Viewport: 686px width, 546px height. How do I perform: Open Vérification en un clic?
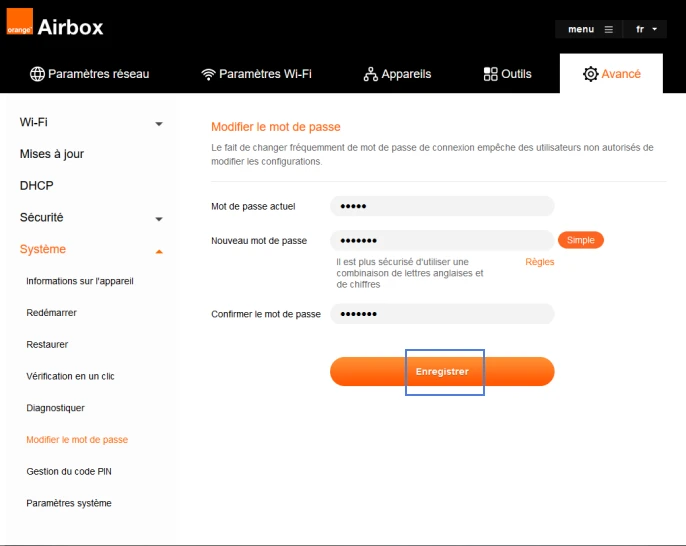point(70,376)
